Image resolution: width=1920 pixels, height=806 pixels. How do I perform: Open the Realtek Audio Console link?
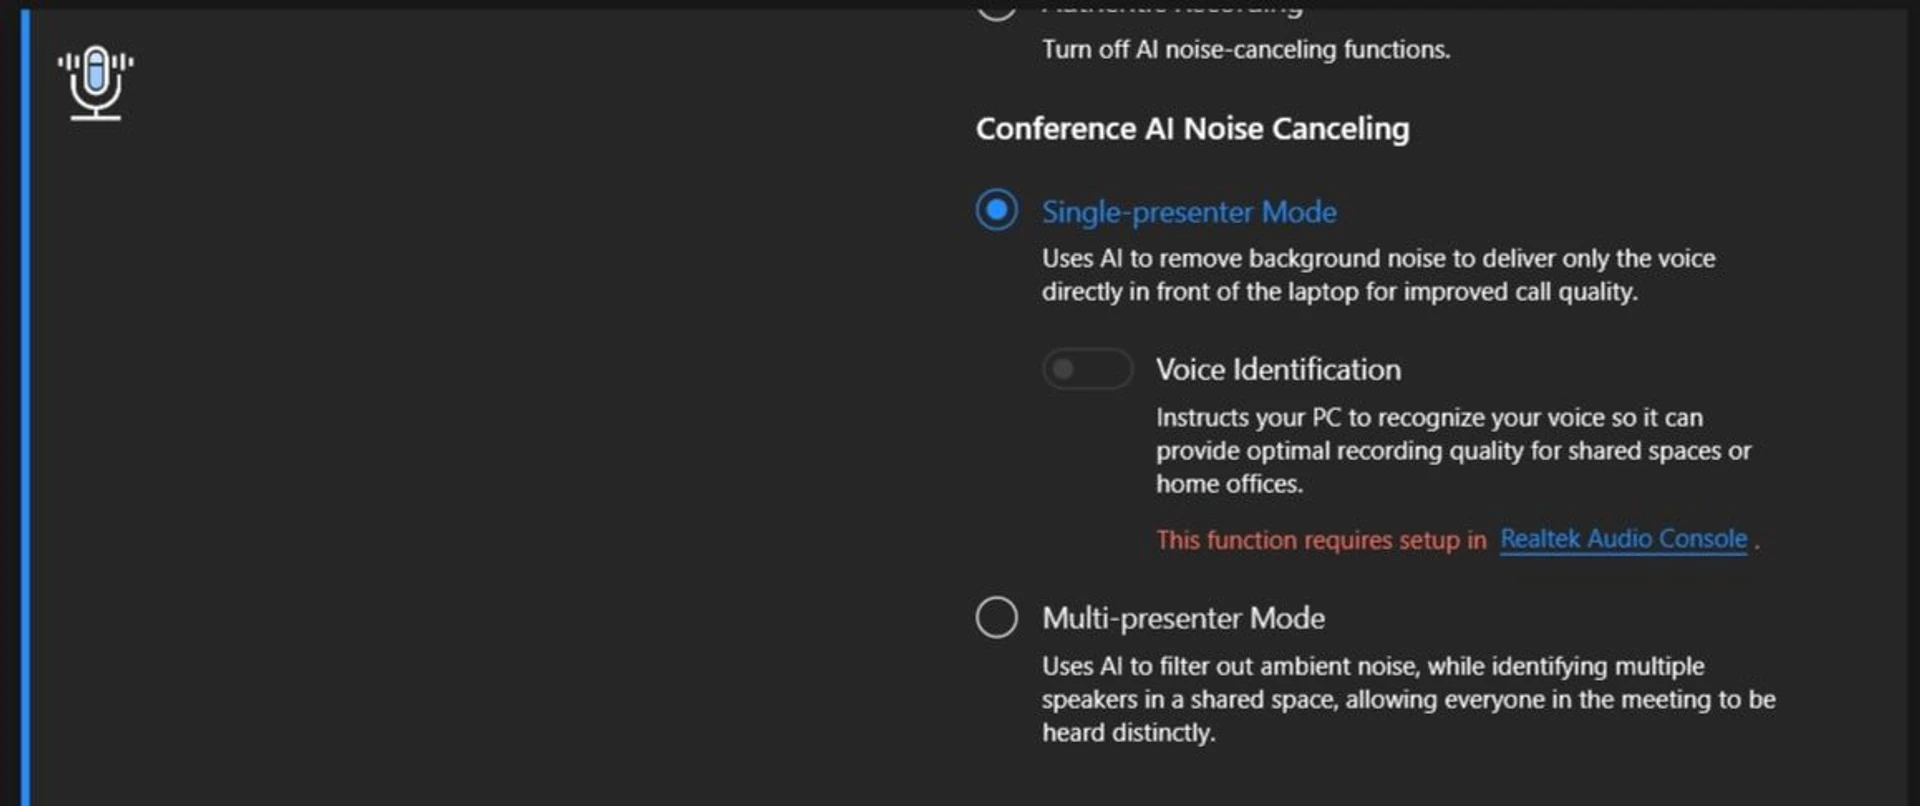[x=1623, y=539]
